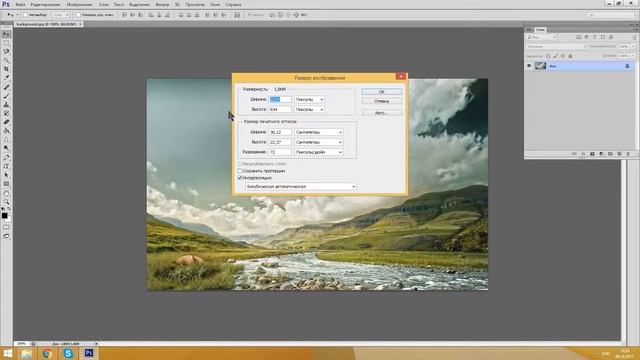Select the Crop tool

point(6,69)
